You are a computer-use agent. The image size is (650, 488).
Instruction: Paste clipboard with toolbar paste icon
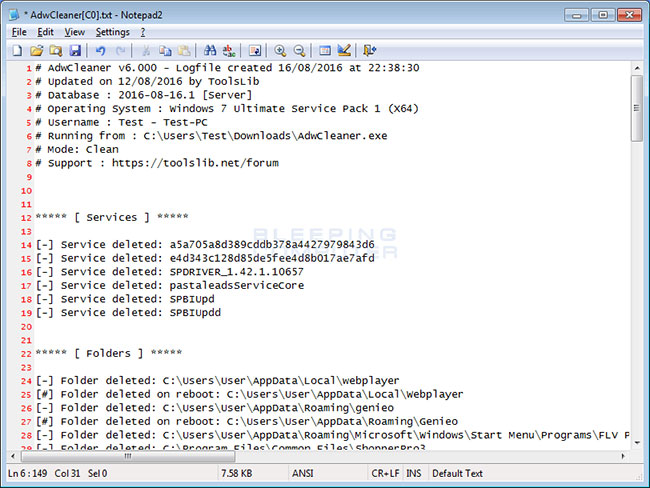click(184, 51)
